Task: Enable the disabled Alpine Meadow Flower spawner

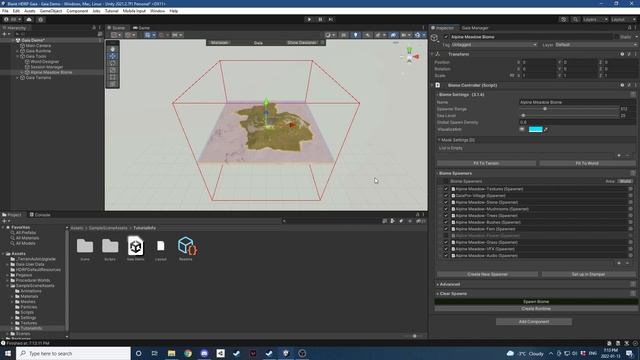Action: 446,236
